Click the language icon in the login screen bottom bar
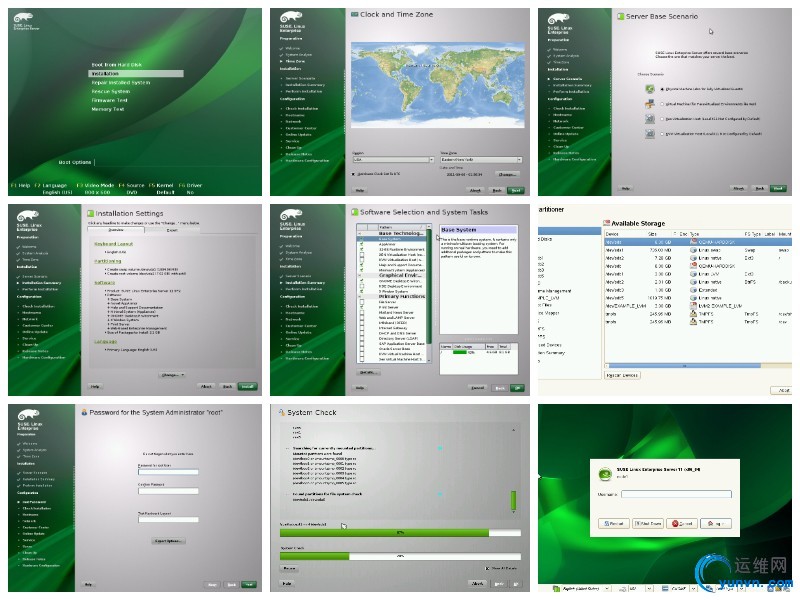 (x=556, y=588)
